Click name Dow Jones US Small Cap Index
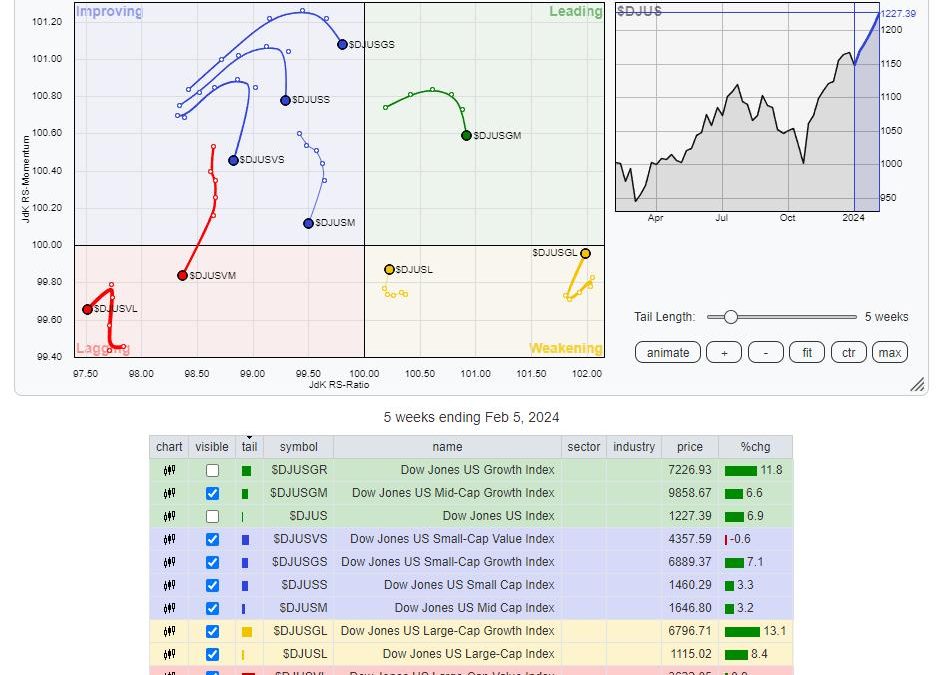 click(x=469, y=585)
